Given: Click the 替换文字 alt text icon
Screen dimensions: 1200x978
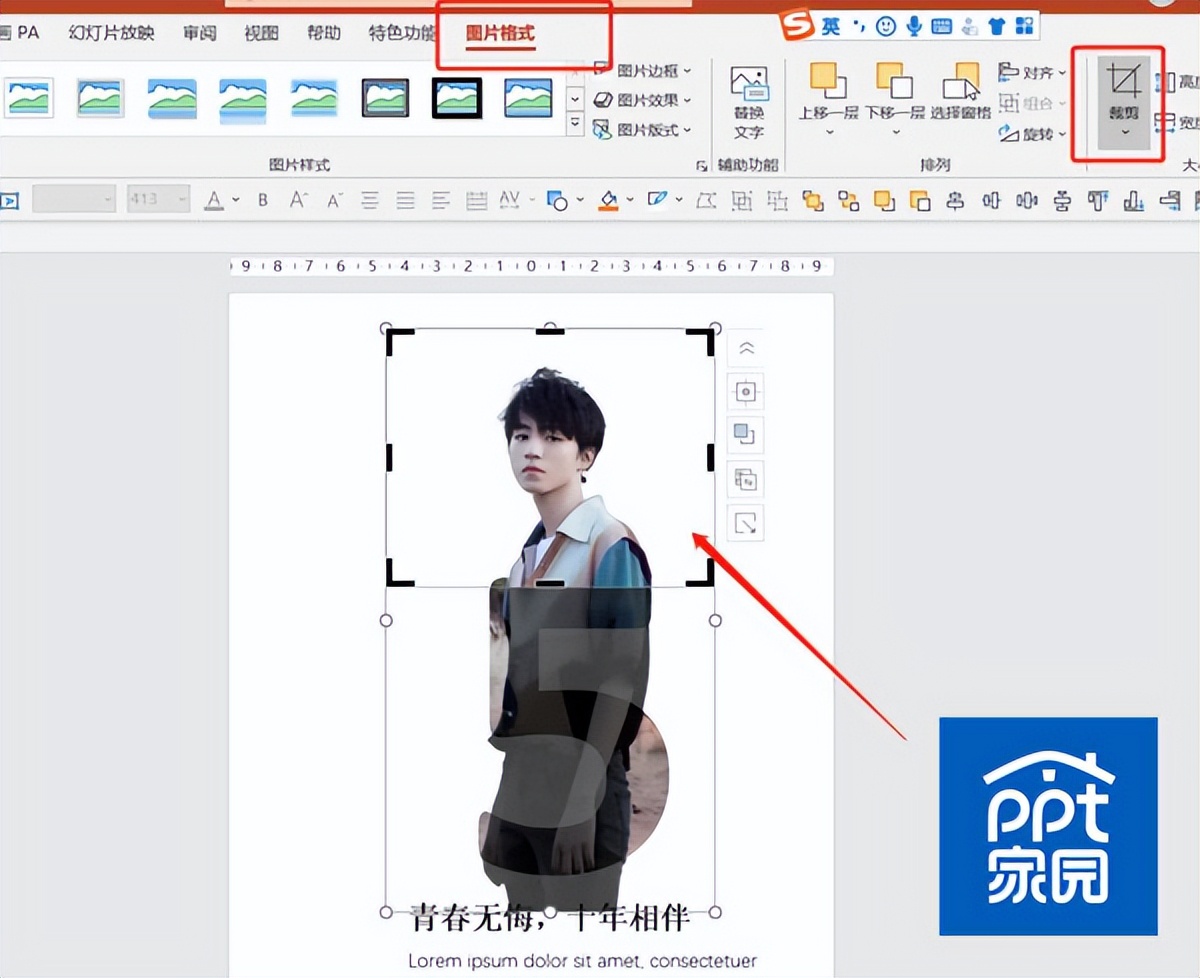Looking at the screenshot, I should coord(748,84).
